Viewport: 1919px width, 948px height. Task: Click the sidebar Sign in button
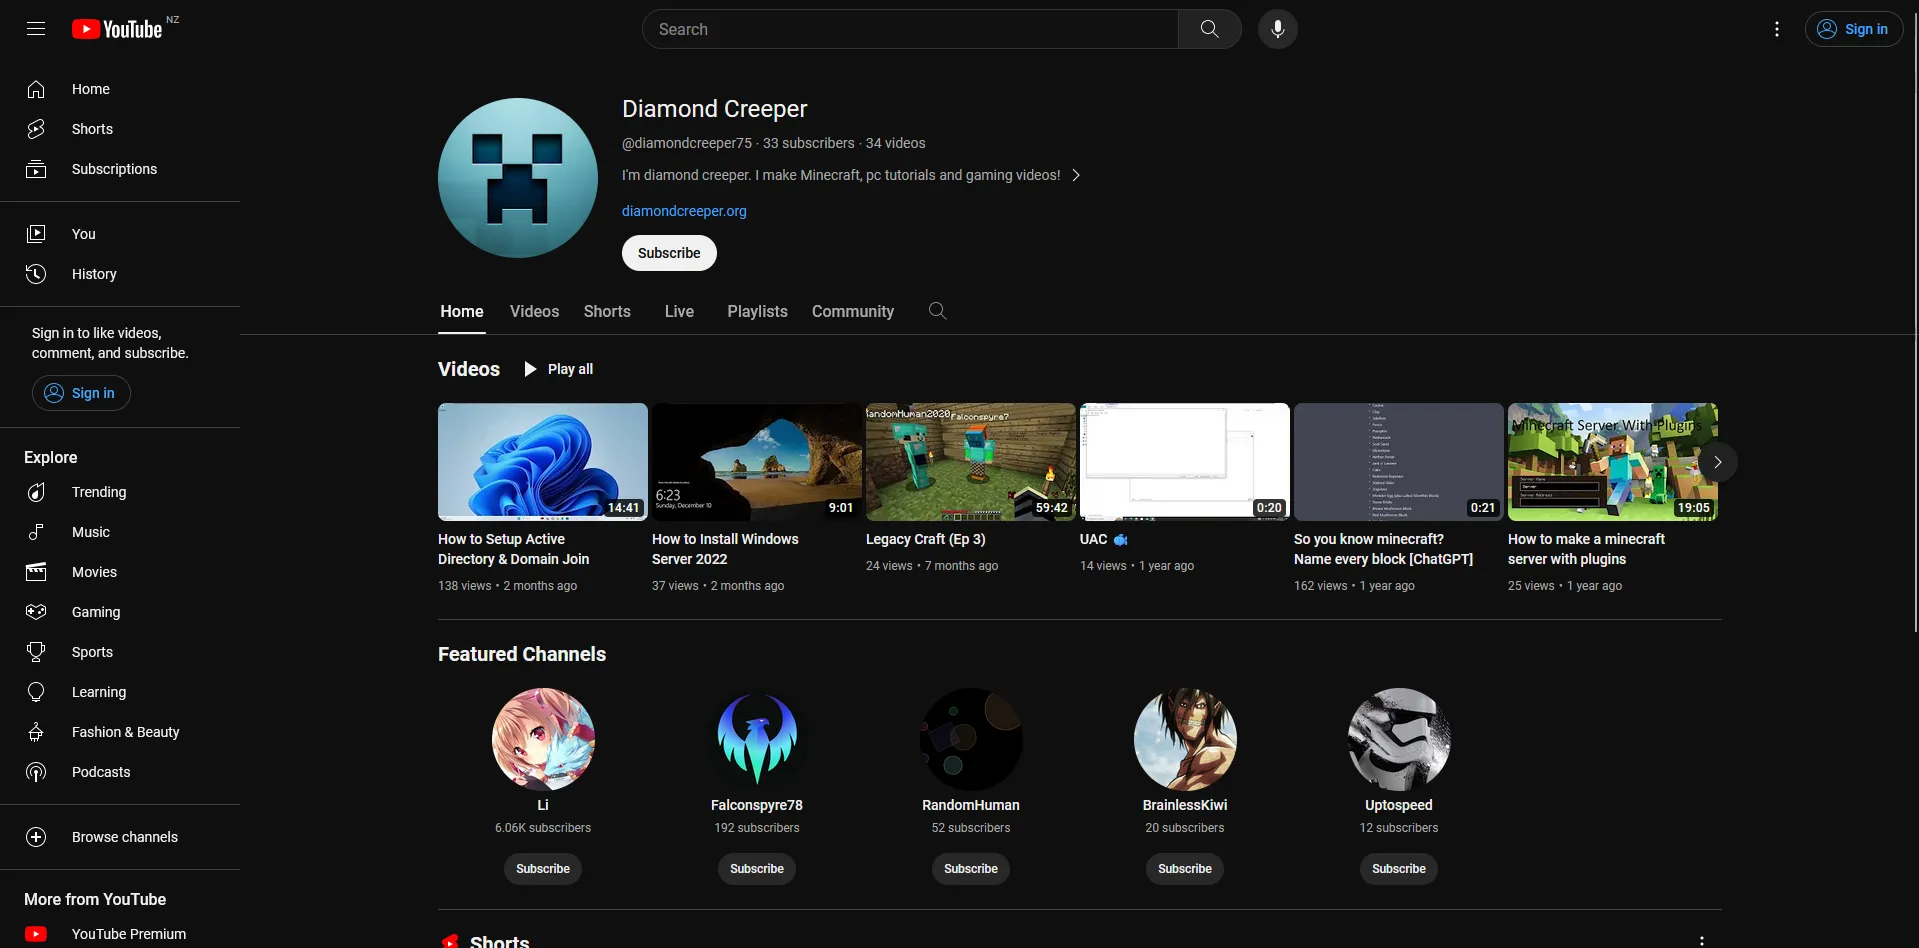pyautogui.click(x=81, y=393)
